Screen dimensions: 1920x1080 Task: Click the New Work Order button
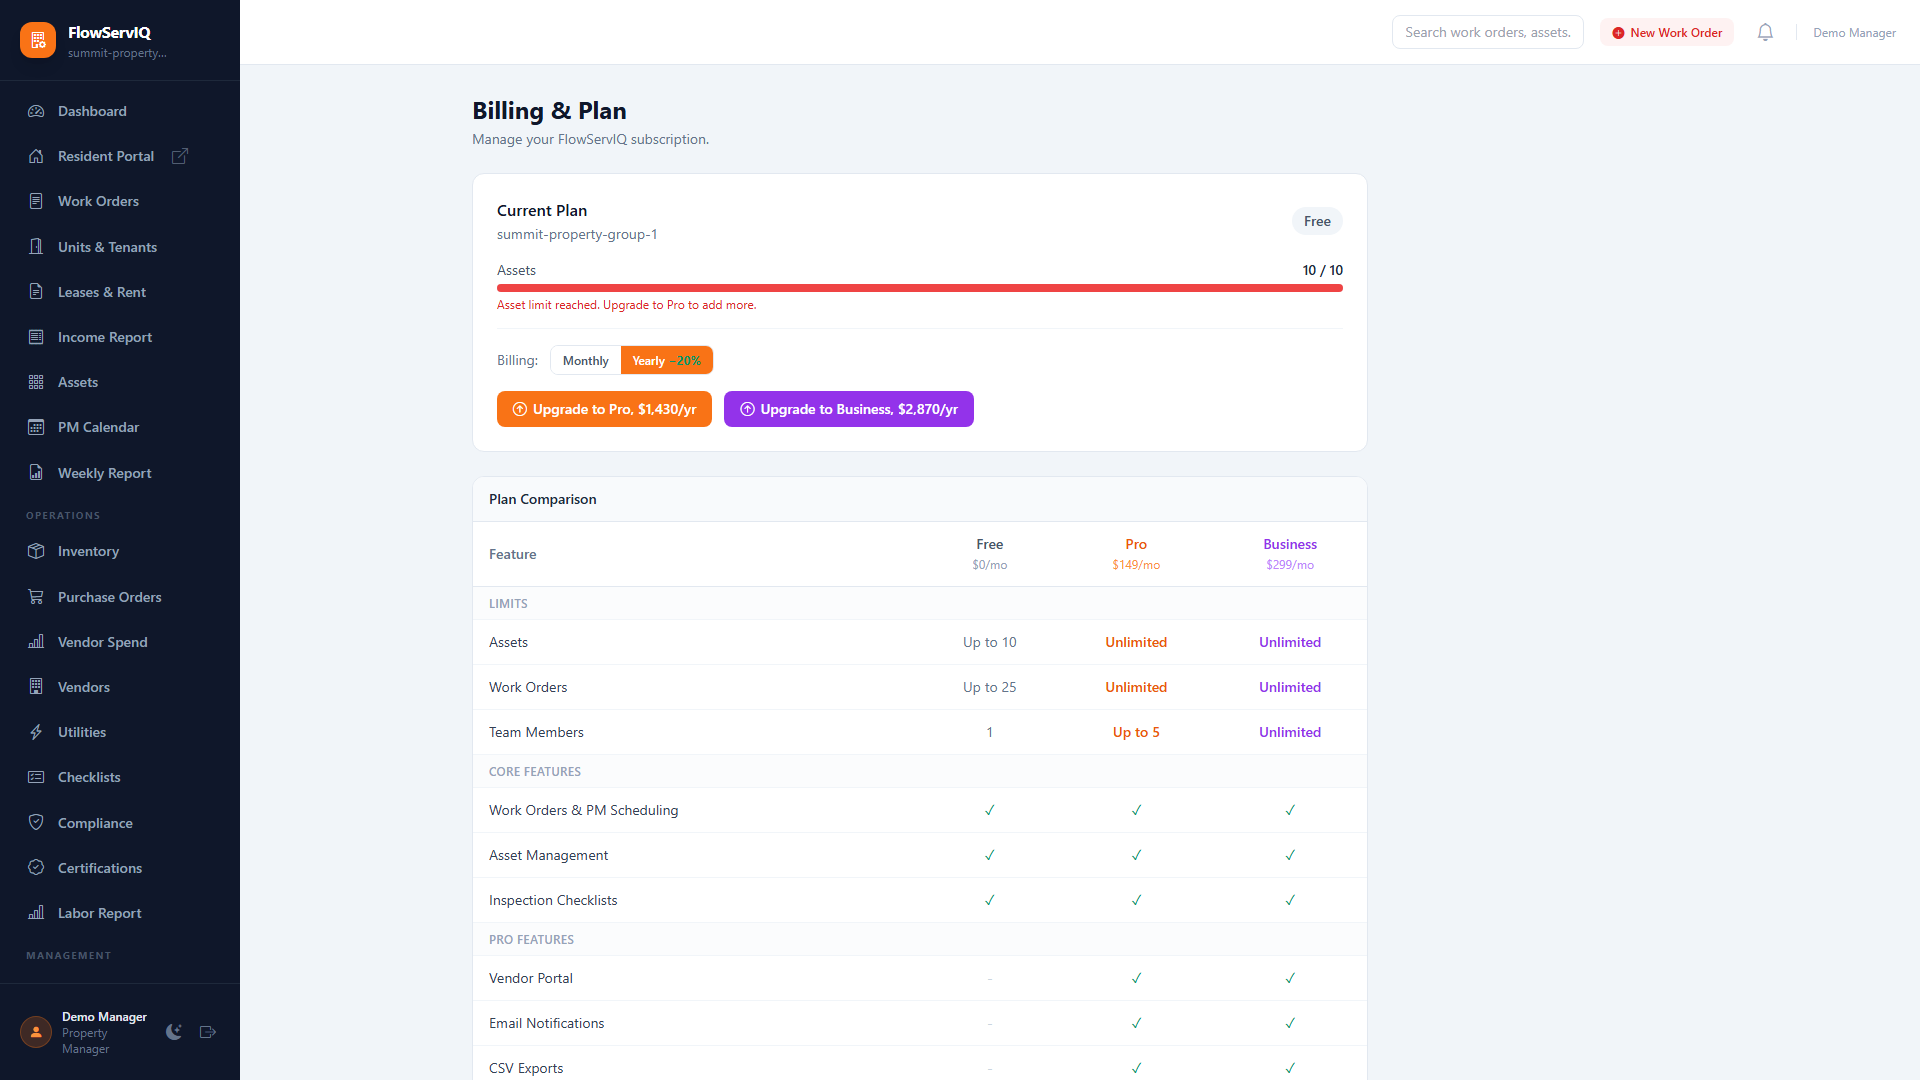pyautogui.click(x=1667, y=32)
